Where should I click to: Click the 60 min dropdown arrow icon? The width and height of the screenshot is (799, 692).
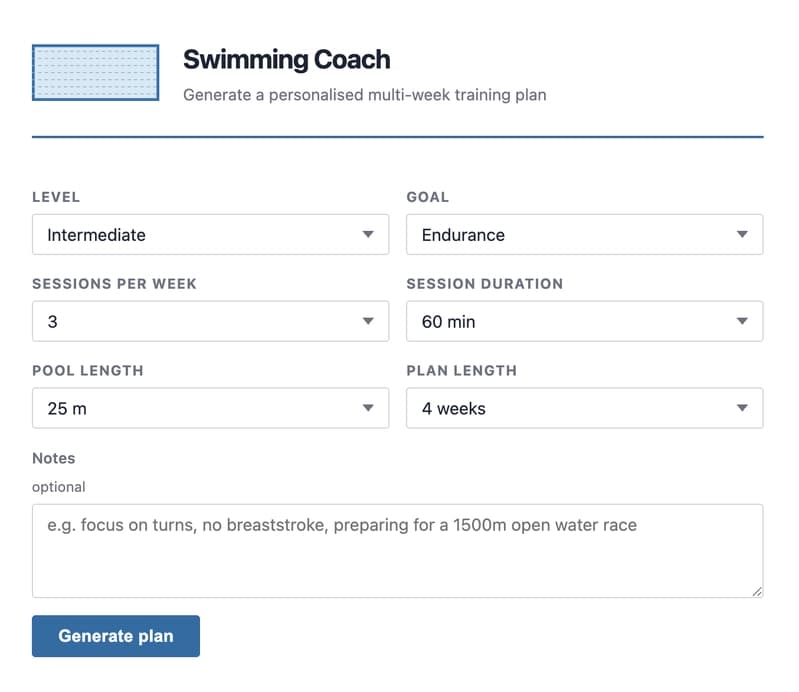(x=742, y=321)
